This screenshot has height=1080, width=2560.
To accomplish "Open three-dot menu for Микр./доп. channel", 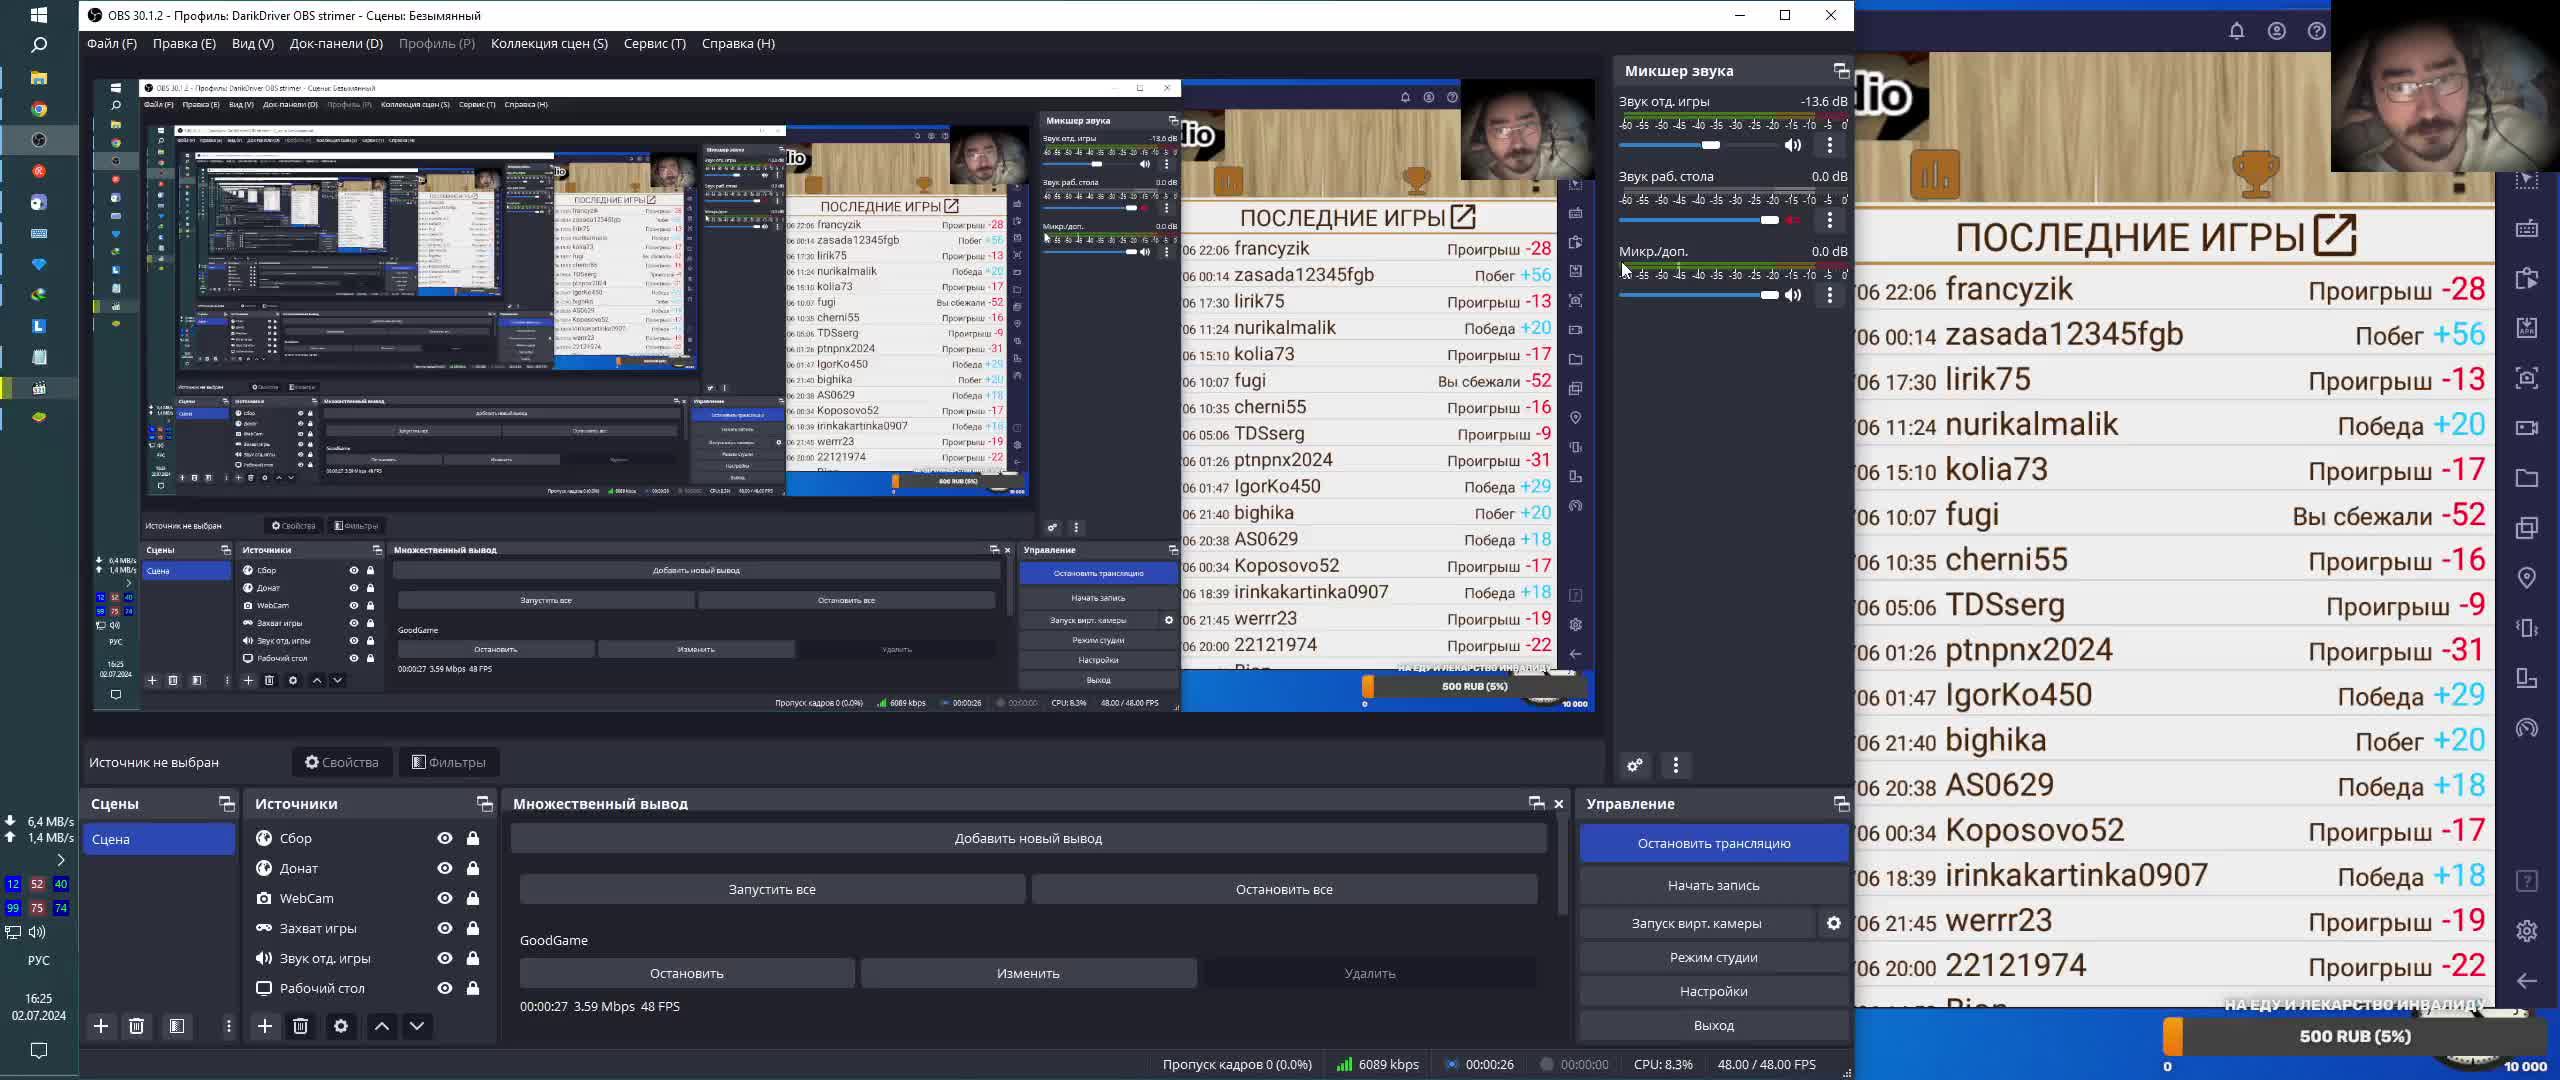I will [x=1830, y=295].
